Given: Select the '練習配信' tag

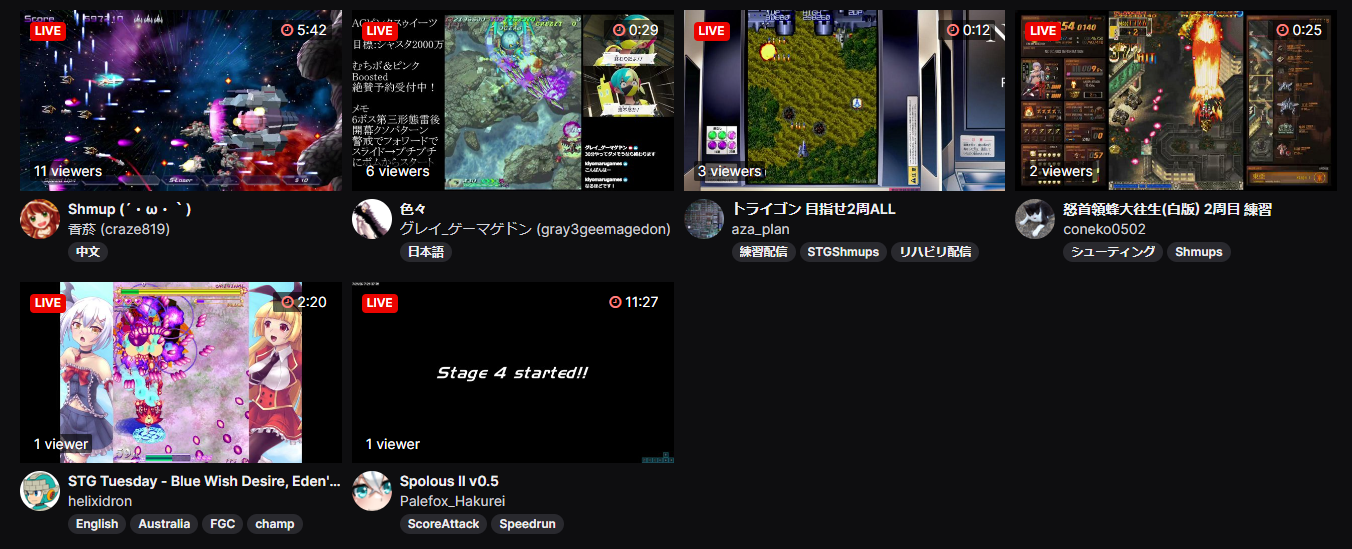Looking at the screenshot, I should pos(763,252).
